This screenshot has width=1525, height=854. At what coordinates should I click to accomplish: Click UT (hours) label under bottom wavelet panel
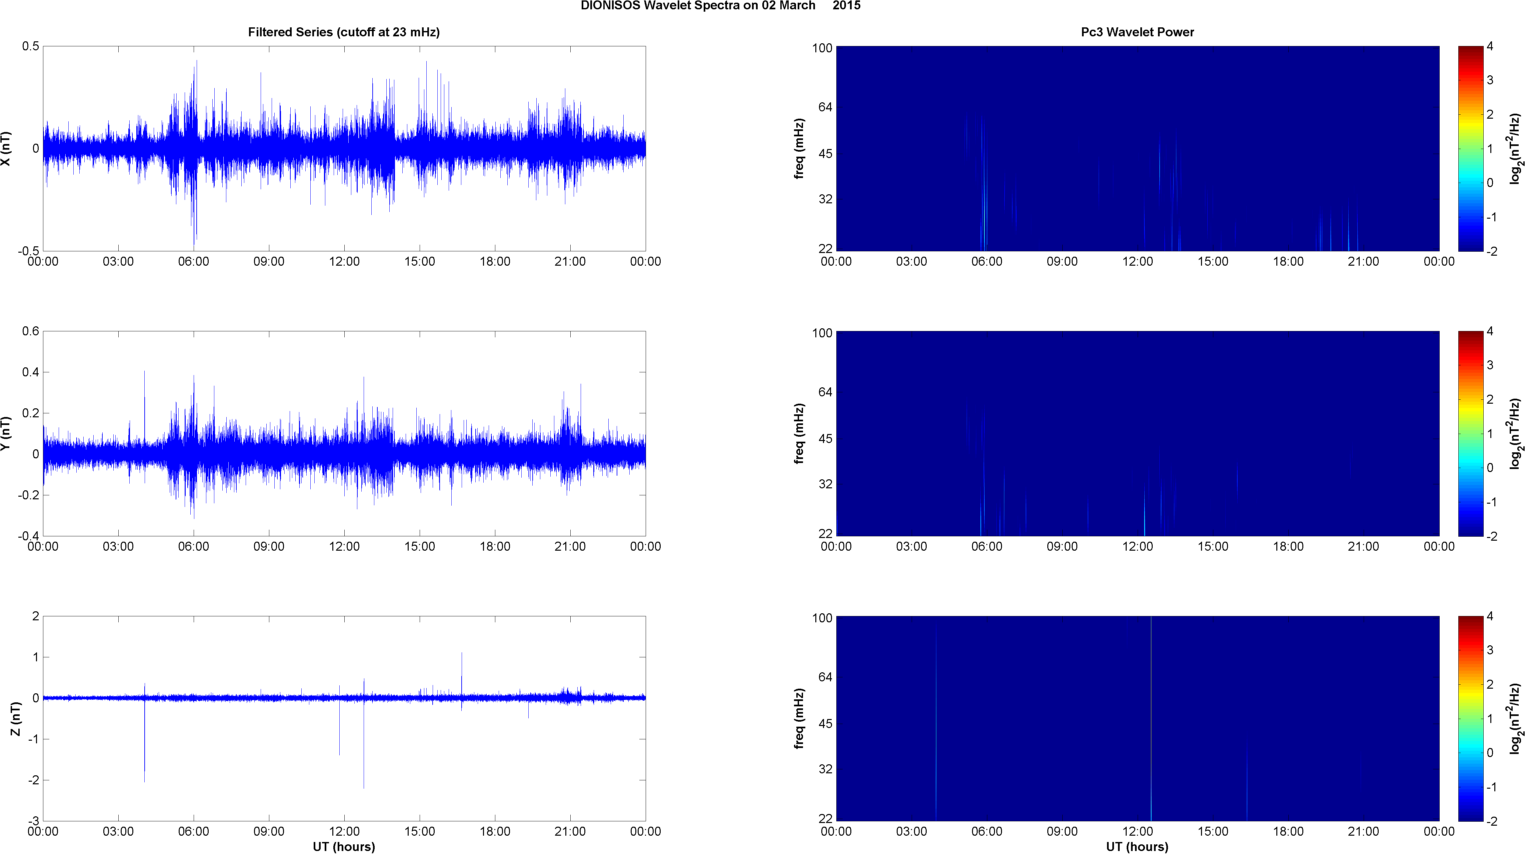click(x=1137, y=846)
